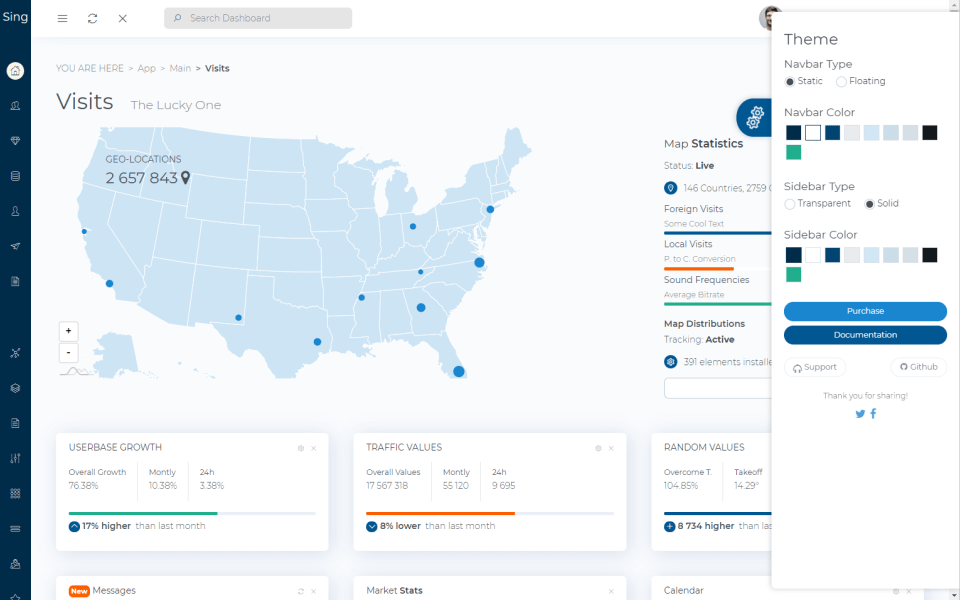Viewport: 960px width, 600px height.
Task: Click the hamburger menu icon in navbar
Action: click(63, 18)
